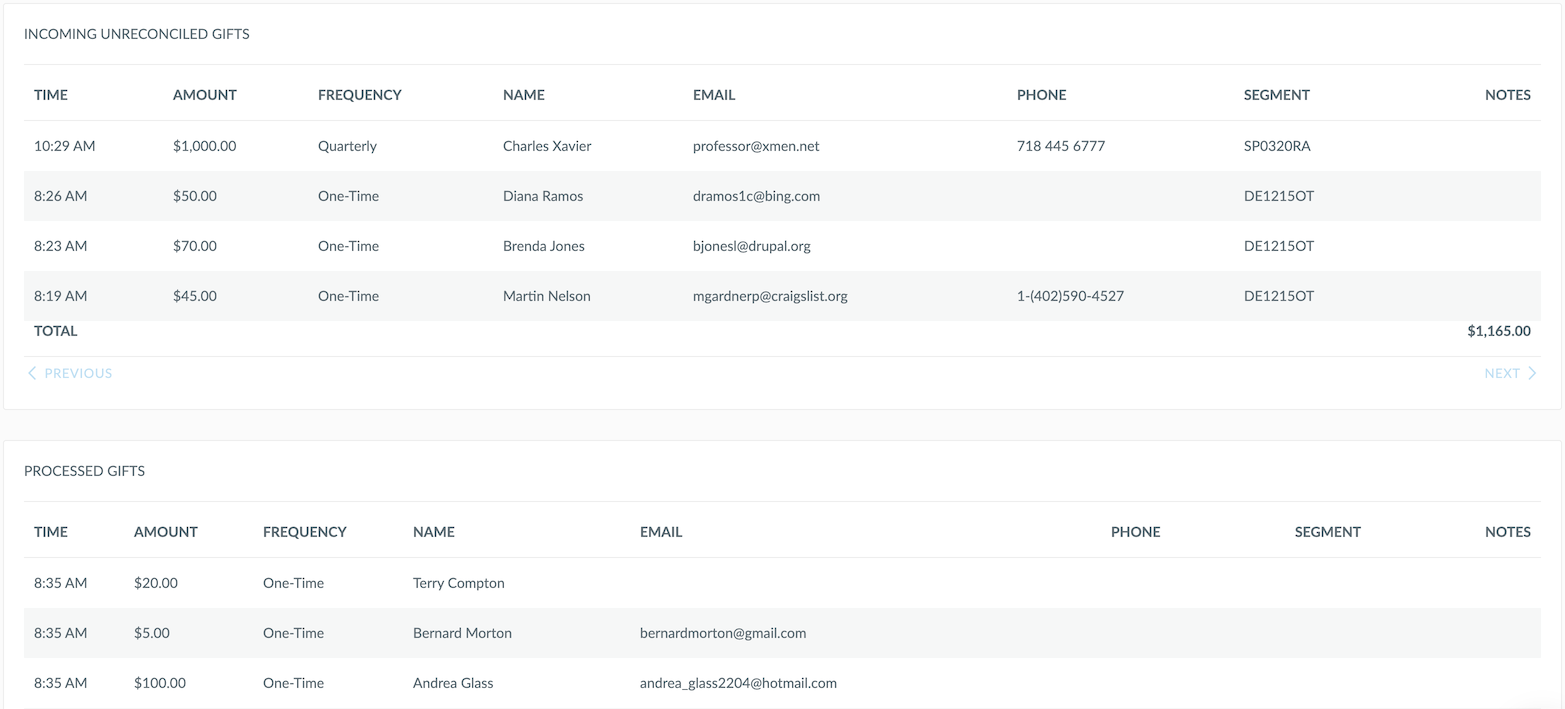Click the SEGMENT header in Processed Gifts

[x=1328, y=532]
